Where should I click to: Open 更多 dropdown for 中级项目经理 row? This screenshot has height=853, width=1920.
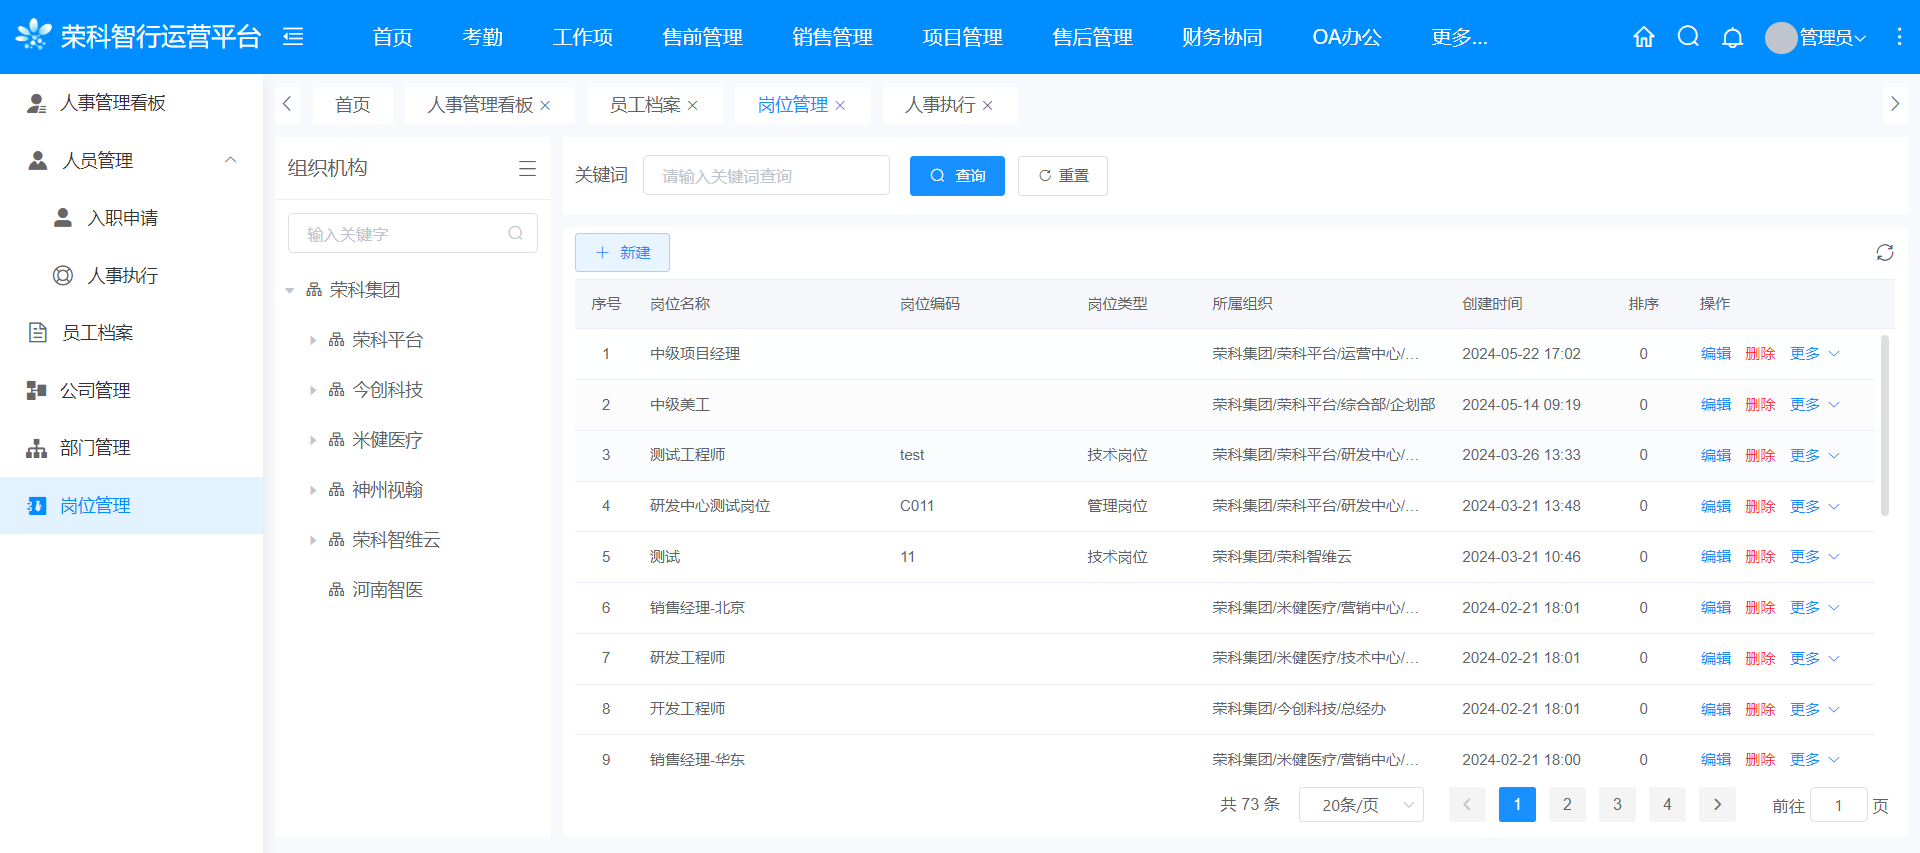pyautogui.click(x=1814, y=354)
